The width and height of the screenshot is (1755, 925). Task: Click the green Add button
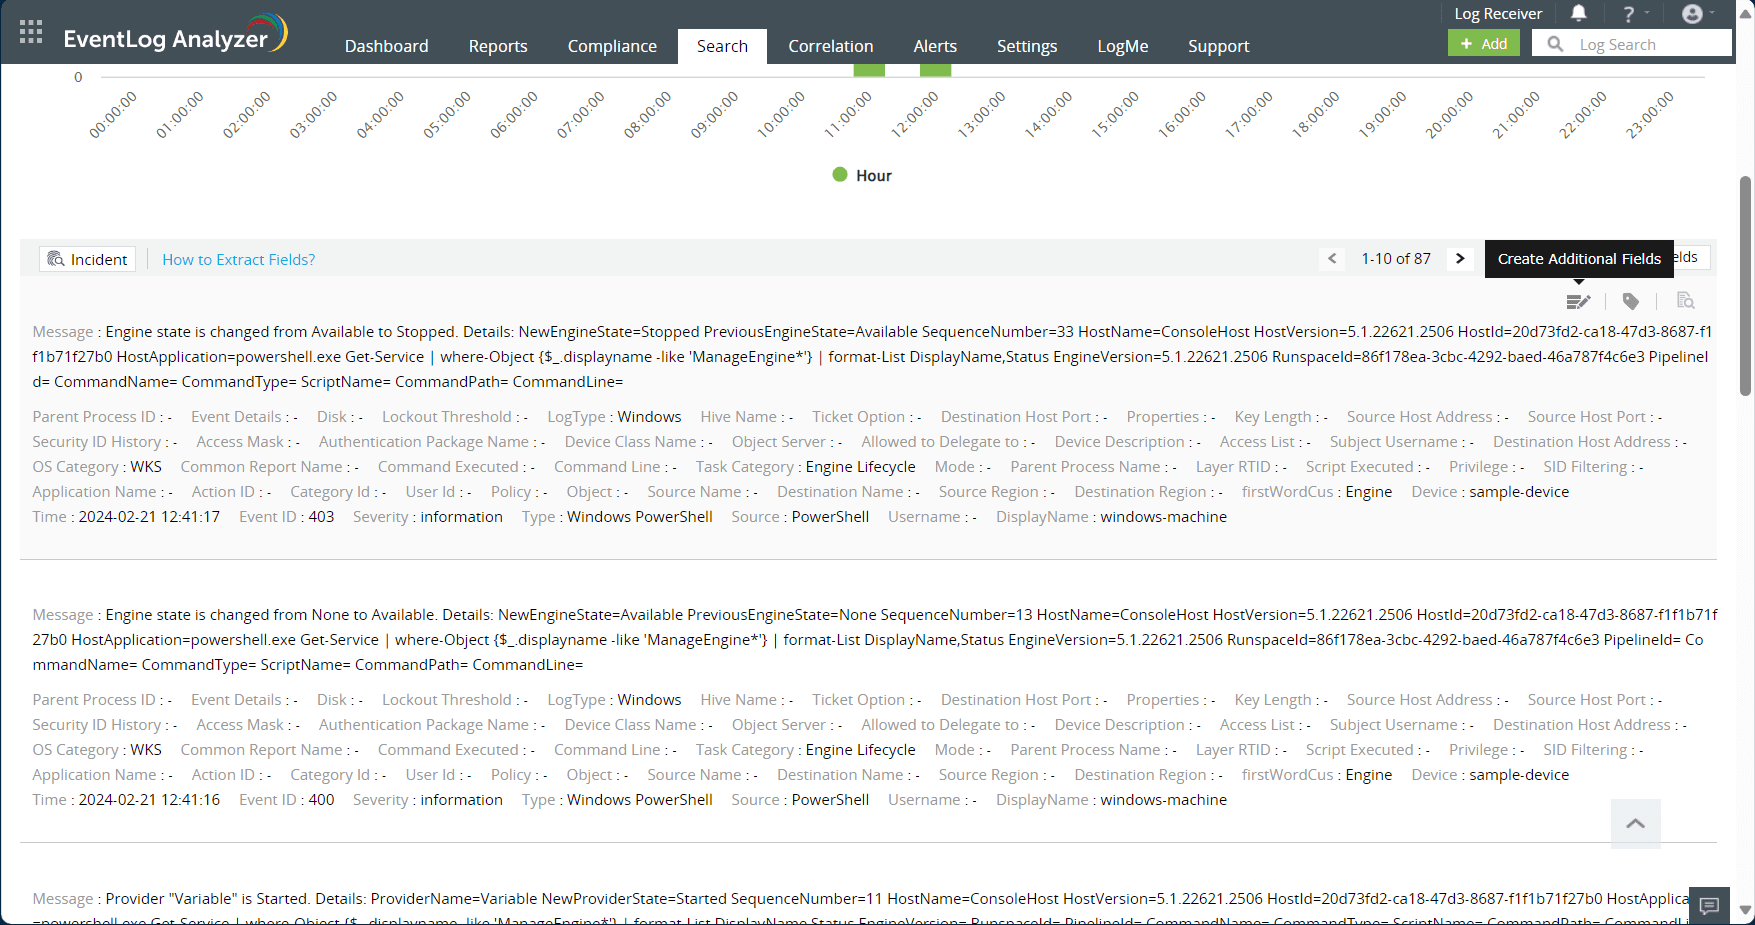click(x=1483, y=43)
